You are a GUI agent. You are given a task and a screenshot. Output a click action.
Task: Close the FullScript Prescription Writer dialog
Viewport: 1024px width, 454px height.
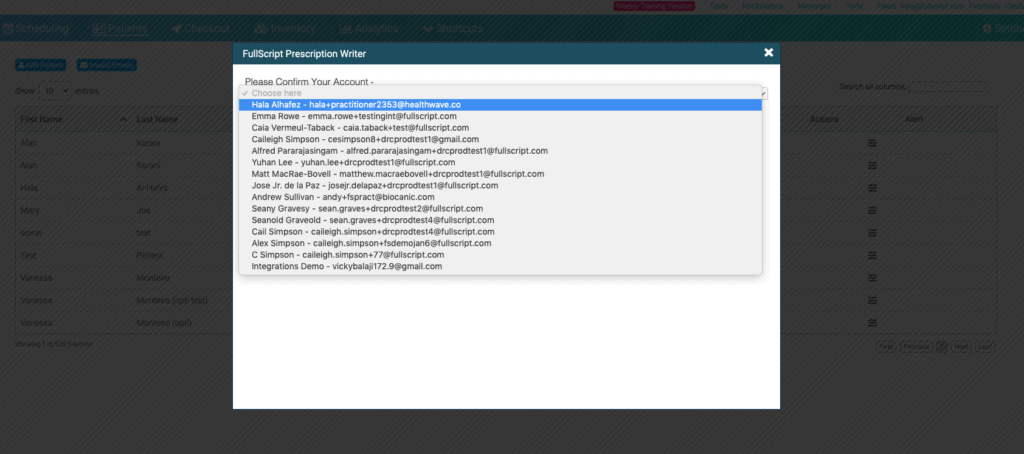click(x=769, y=53)
